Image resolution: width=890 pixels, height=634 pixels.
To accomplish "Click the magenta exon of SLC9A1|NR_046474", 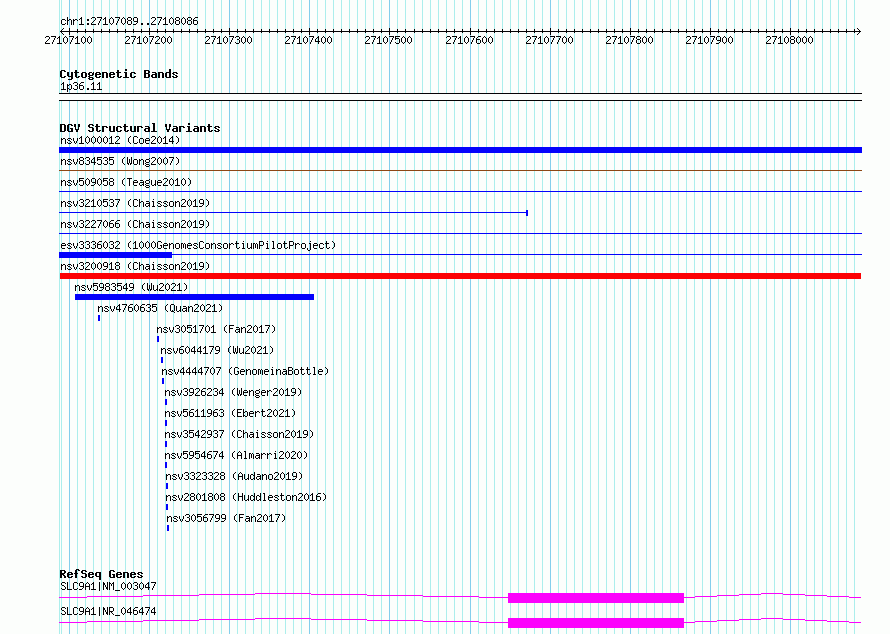I will point(596,623).
